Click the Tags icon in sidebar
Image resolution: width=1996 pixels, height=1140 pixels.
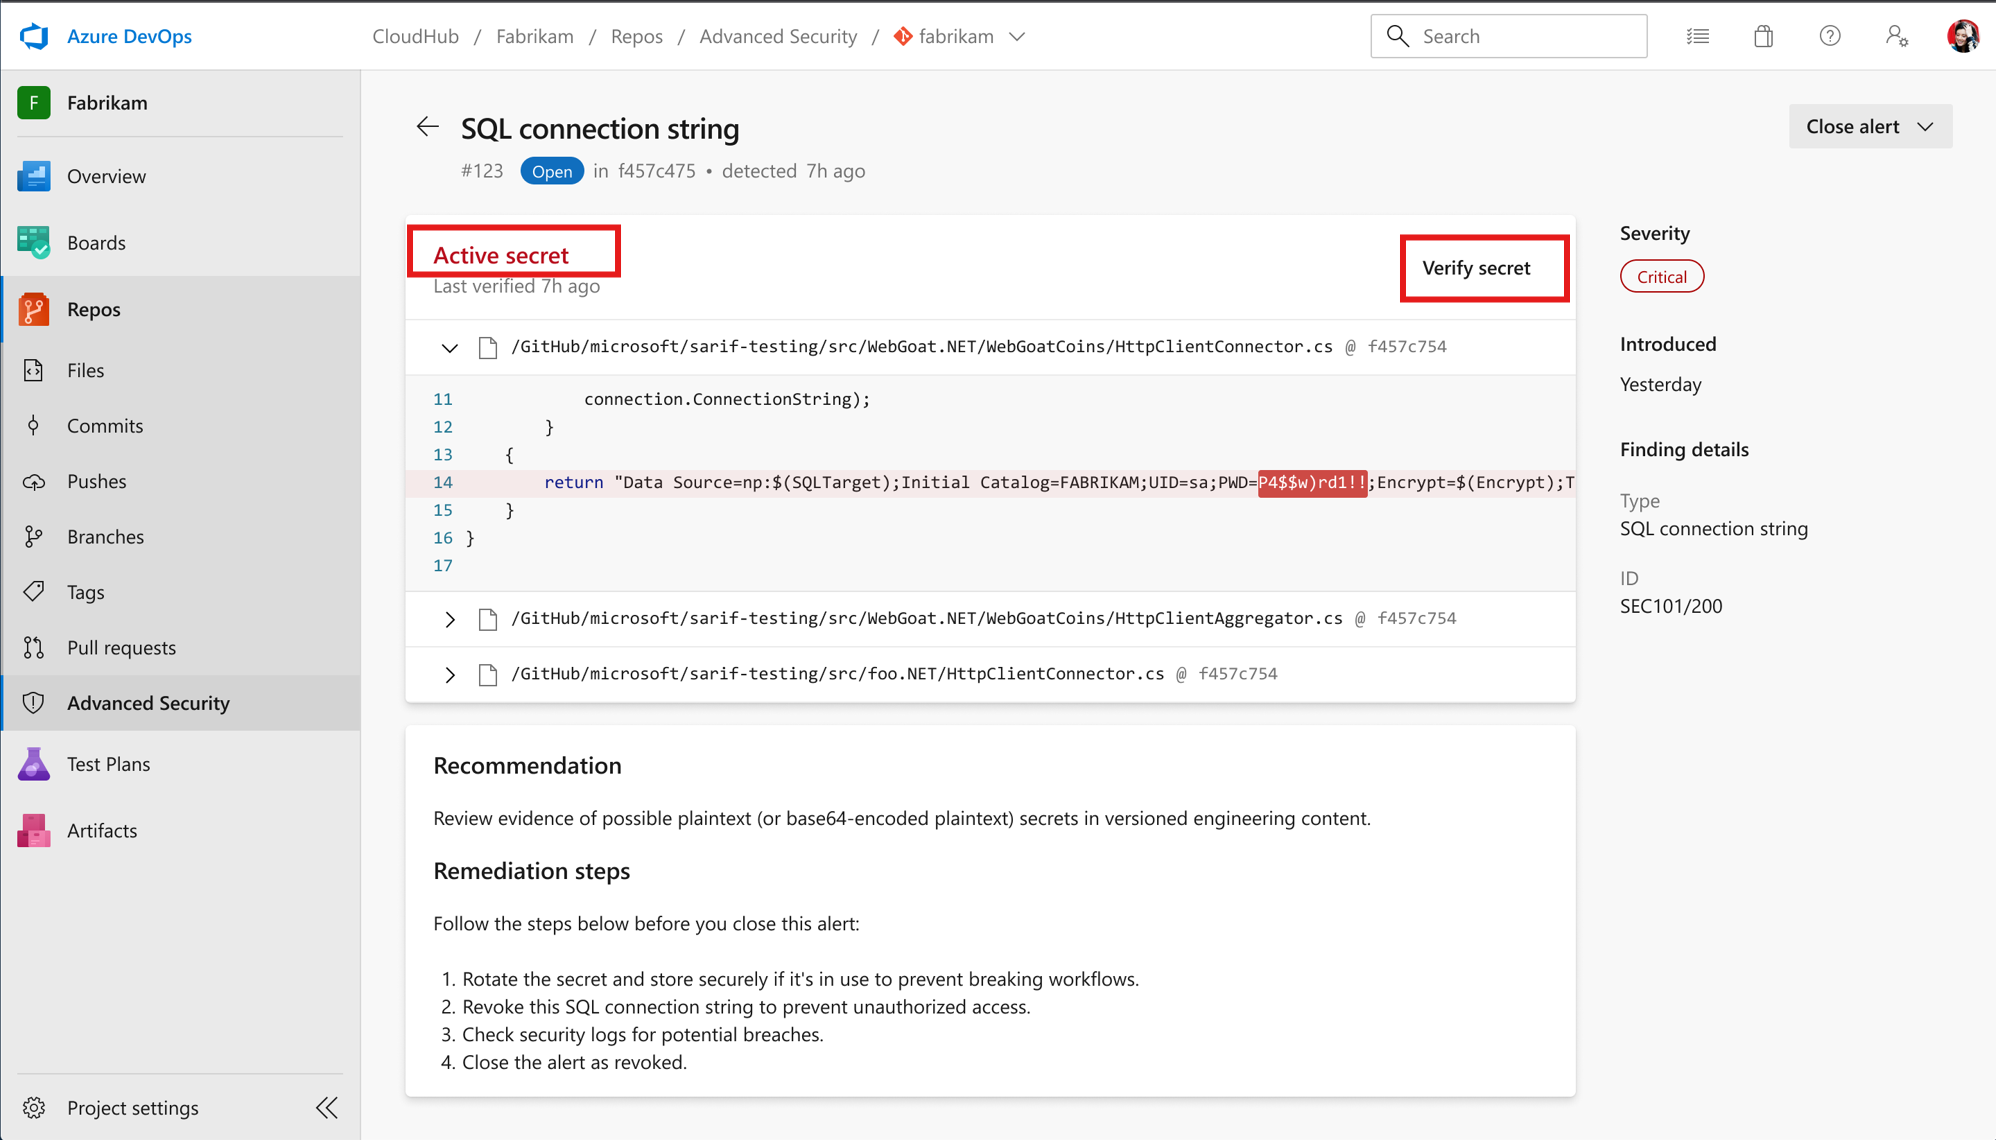[34, 592]
